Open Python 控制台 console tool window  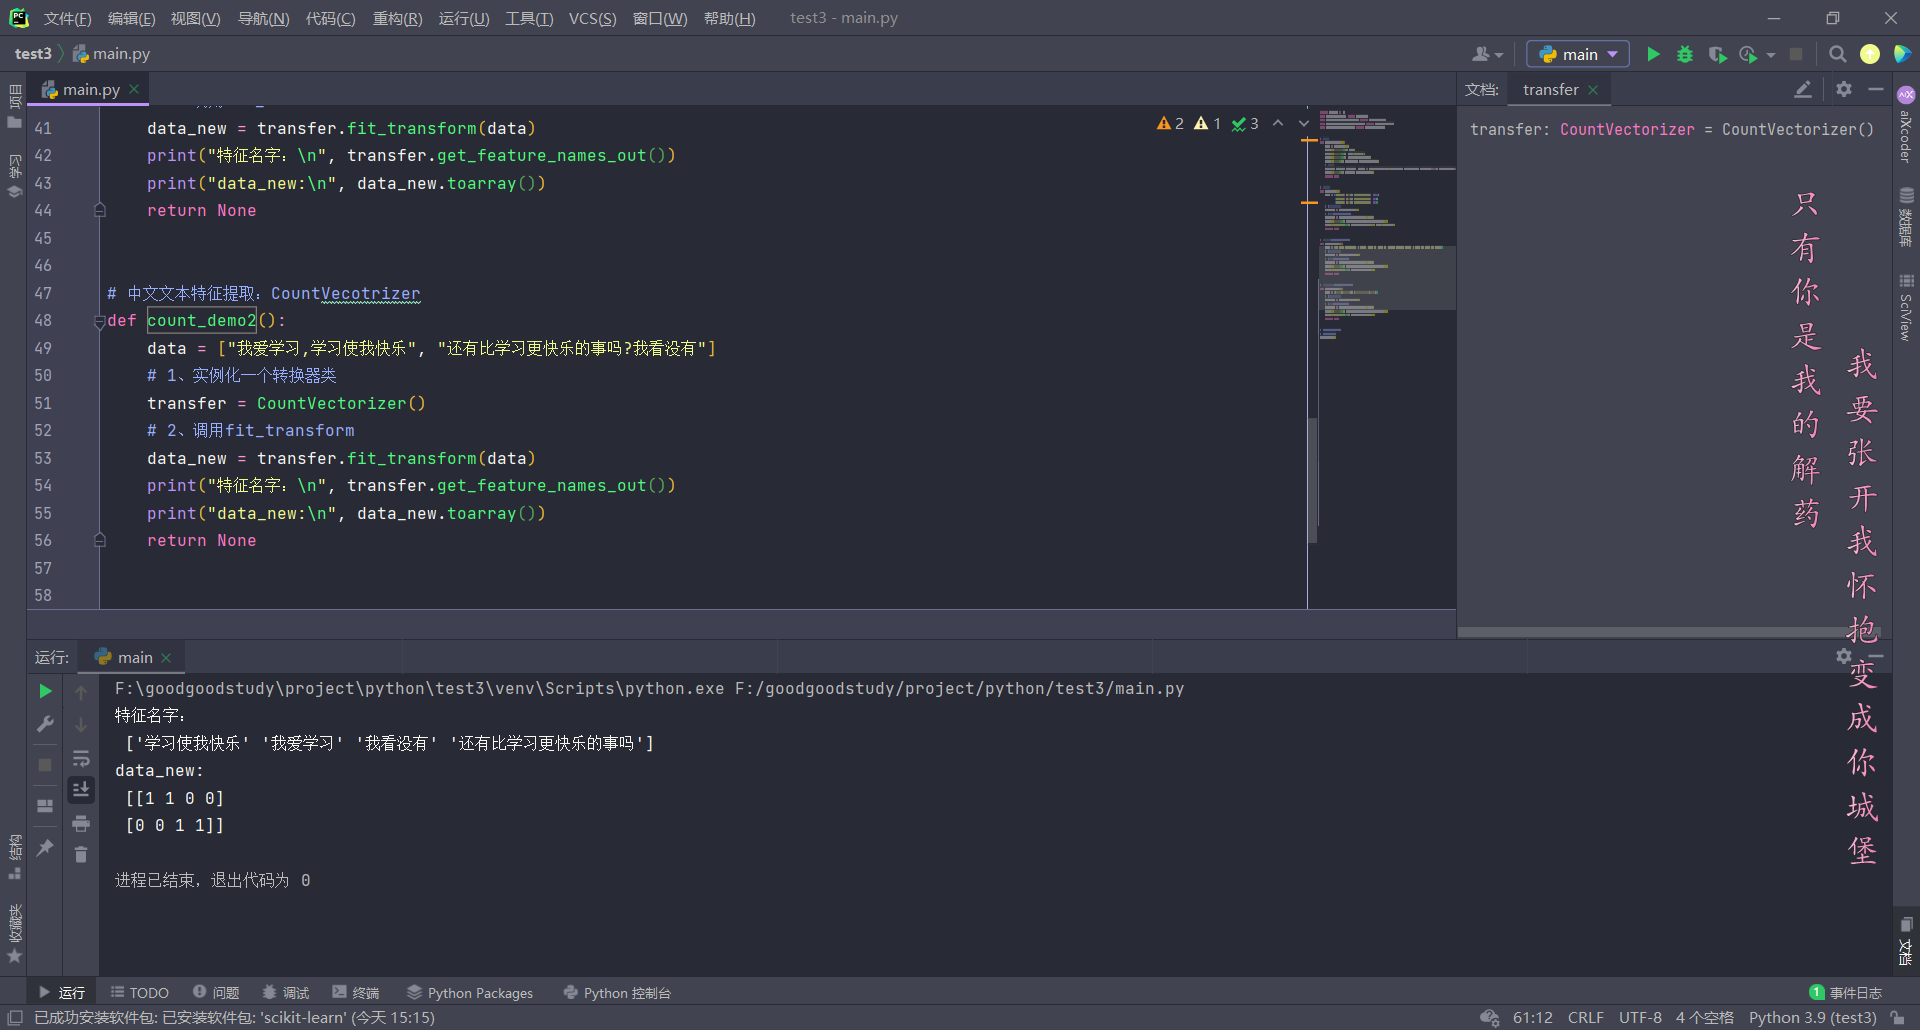(x=617, y=992)
